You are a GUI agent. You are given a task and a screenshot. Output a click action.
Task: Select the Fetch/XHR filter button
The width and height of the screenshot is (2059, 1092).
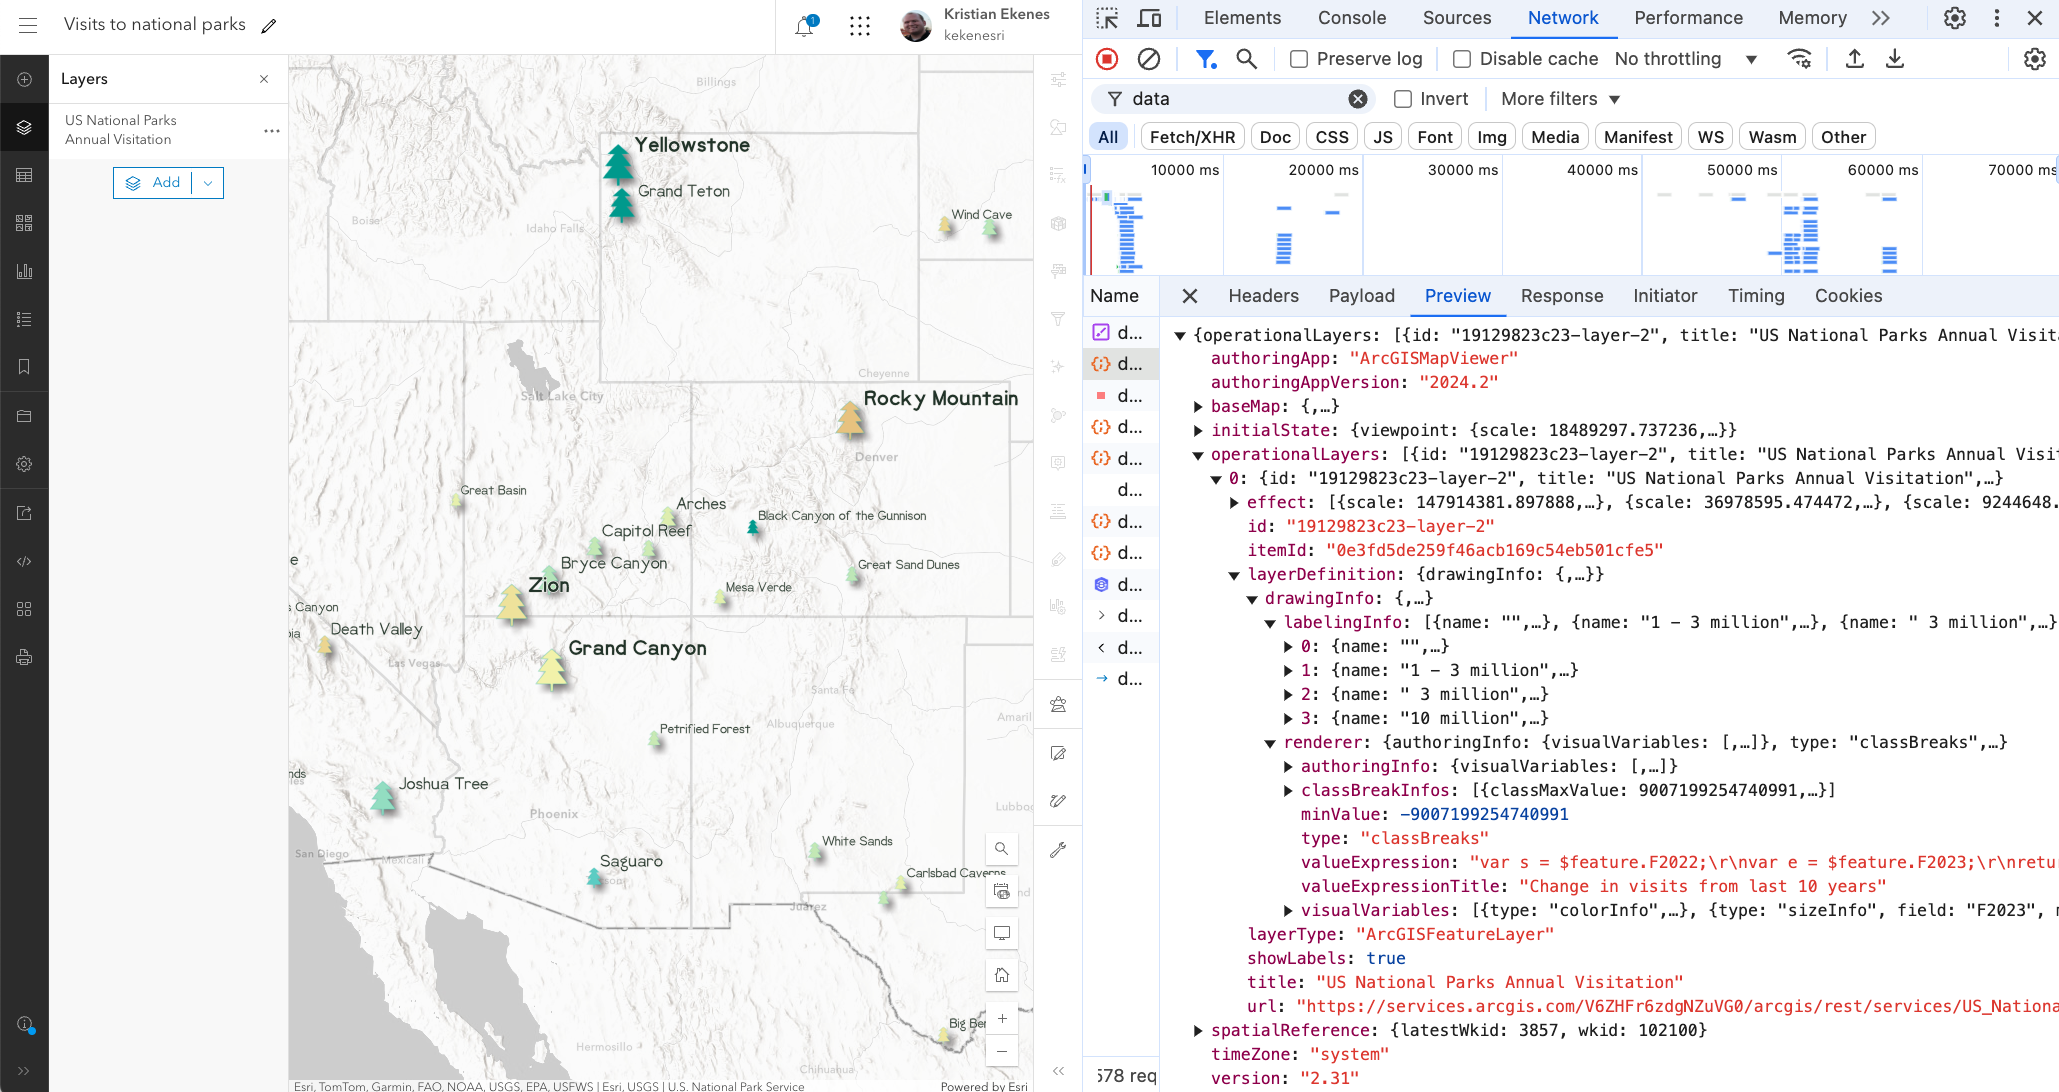coord(1192,137)
